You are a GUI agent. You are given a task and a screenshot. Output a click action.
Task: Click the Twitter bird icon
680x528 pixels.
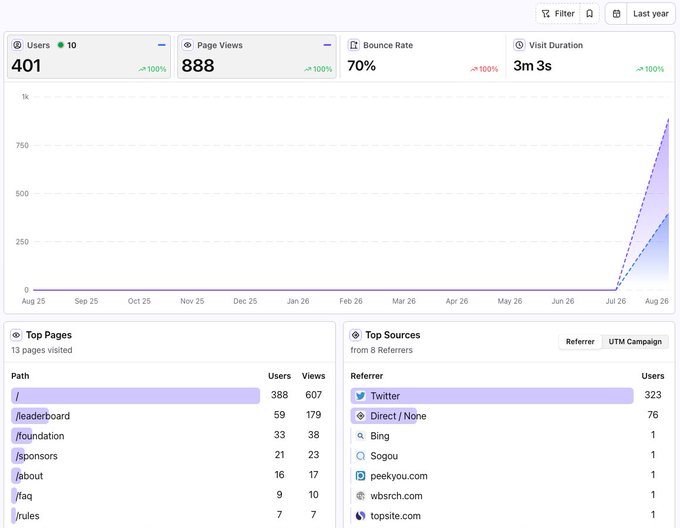click(x=360, y=396)
